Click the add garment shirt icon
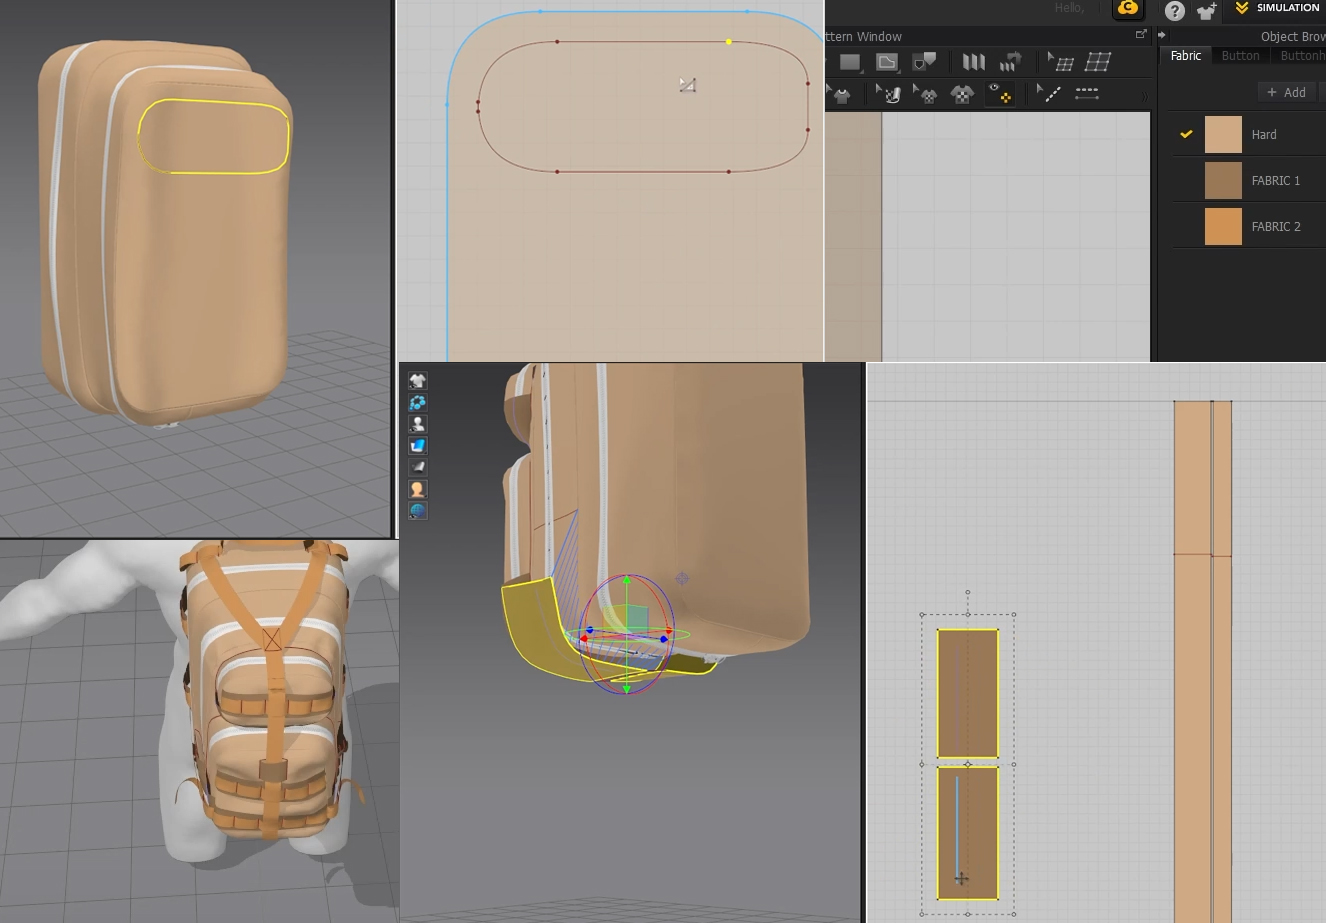1326x923 pixels. point(1207,10)
